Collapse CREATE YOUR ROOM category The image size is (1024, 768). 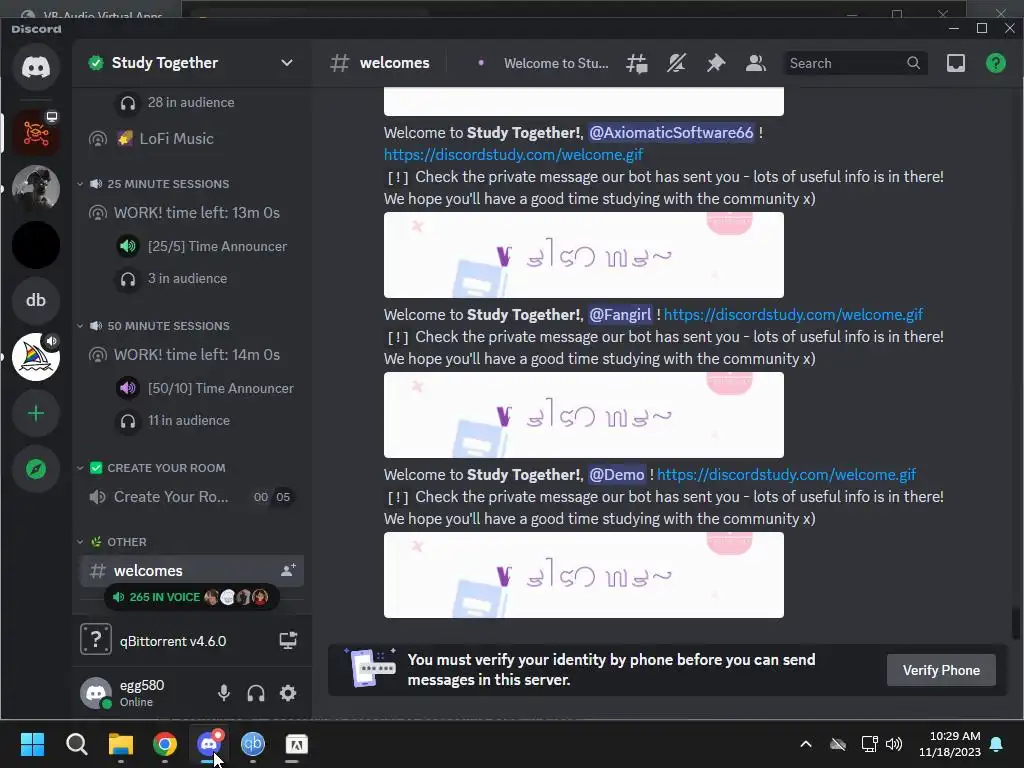click(x=152, y=468)
